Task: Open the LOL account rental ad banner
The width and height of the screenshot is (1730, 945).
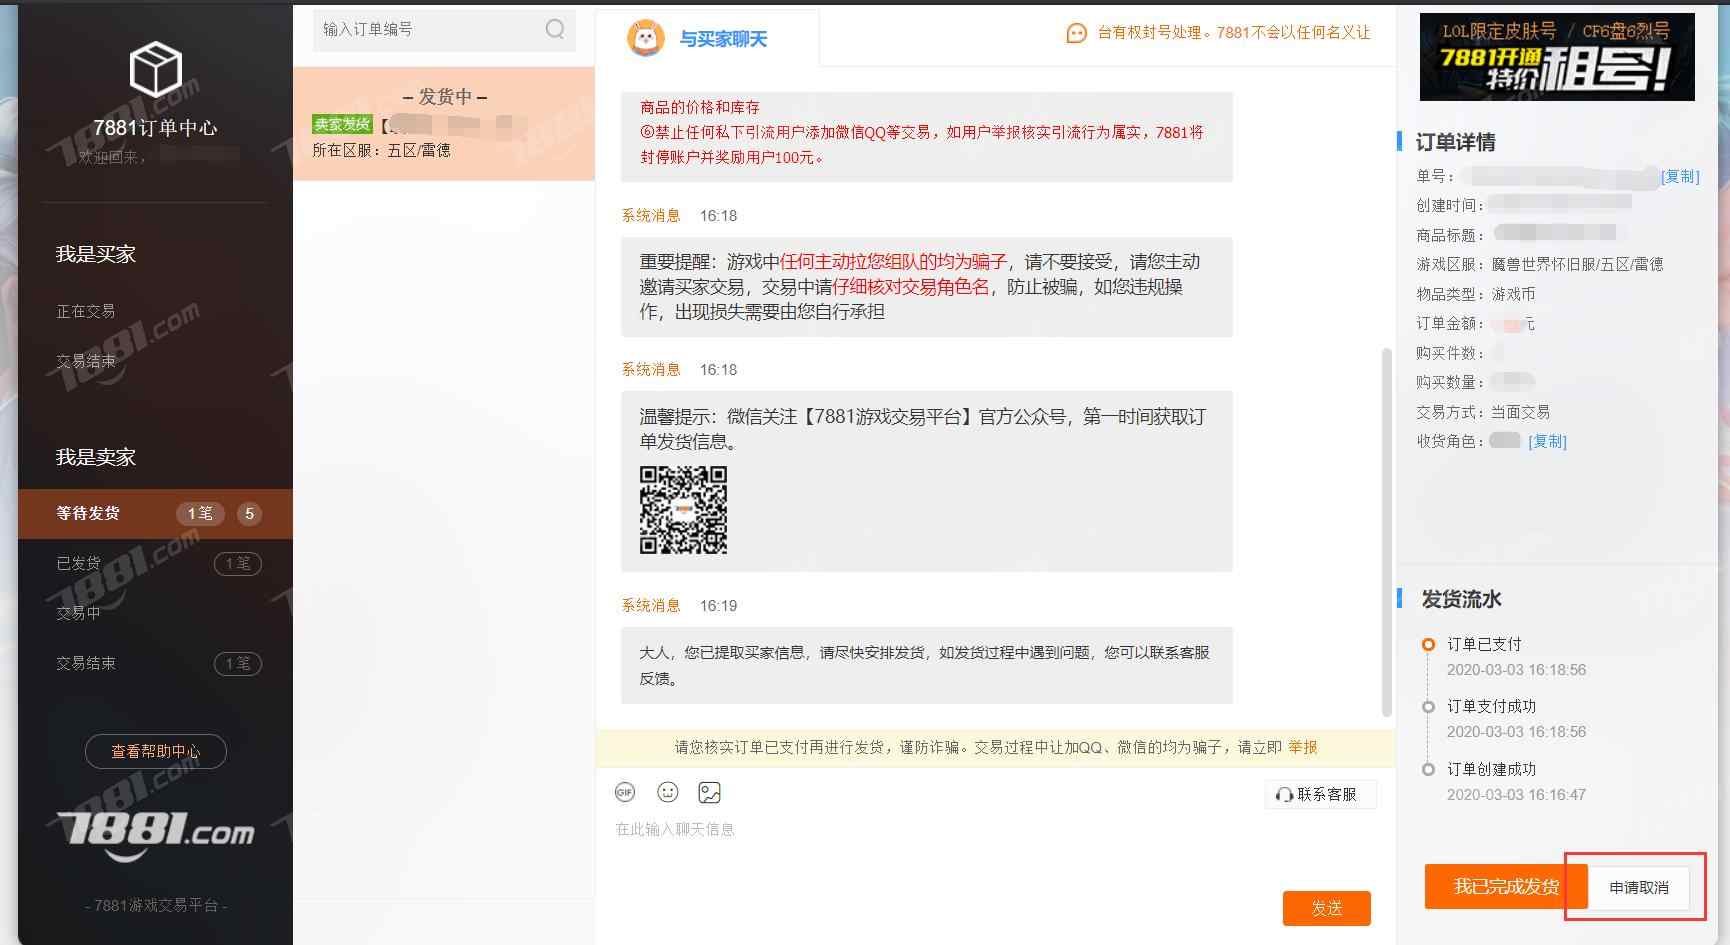Action: (1557, 57)
